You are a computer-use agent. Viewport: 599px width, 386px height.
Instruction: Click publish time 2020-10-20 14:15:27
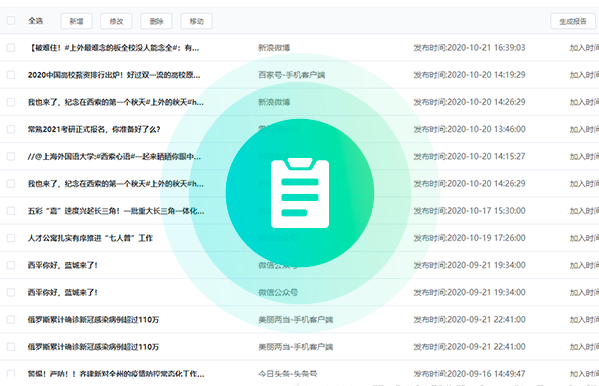(x=469, y=156)
